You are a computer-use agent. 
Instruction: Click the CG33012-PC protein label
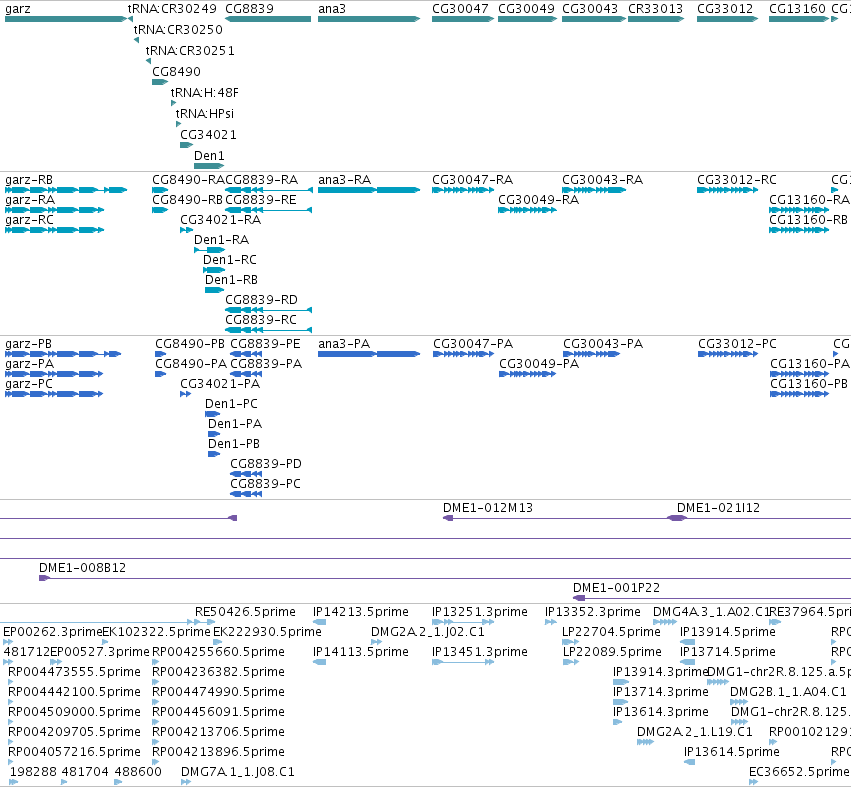click(737, 344)
